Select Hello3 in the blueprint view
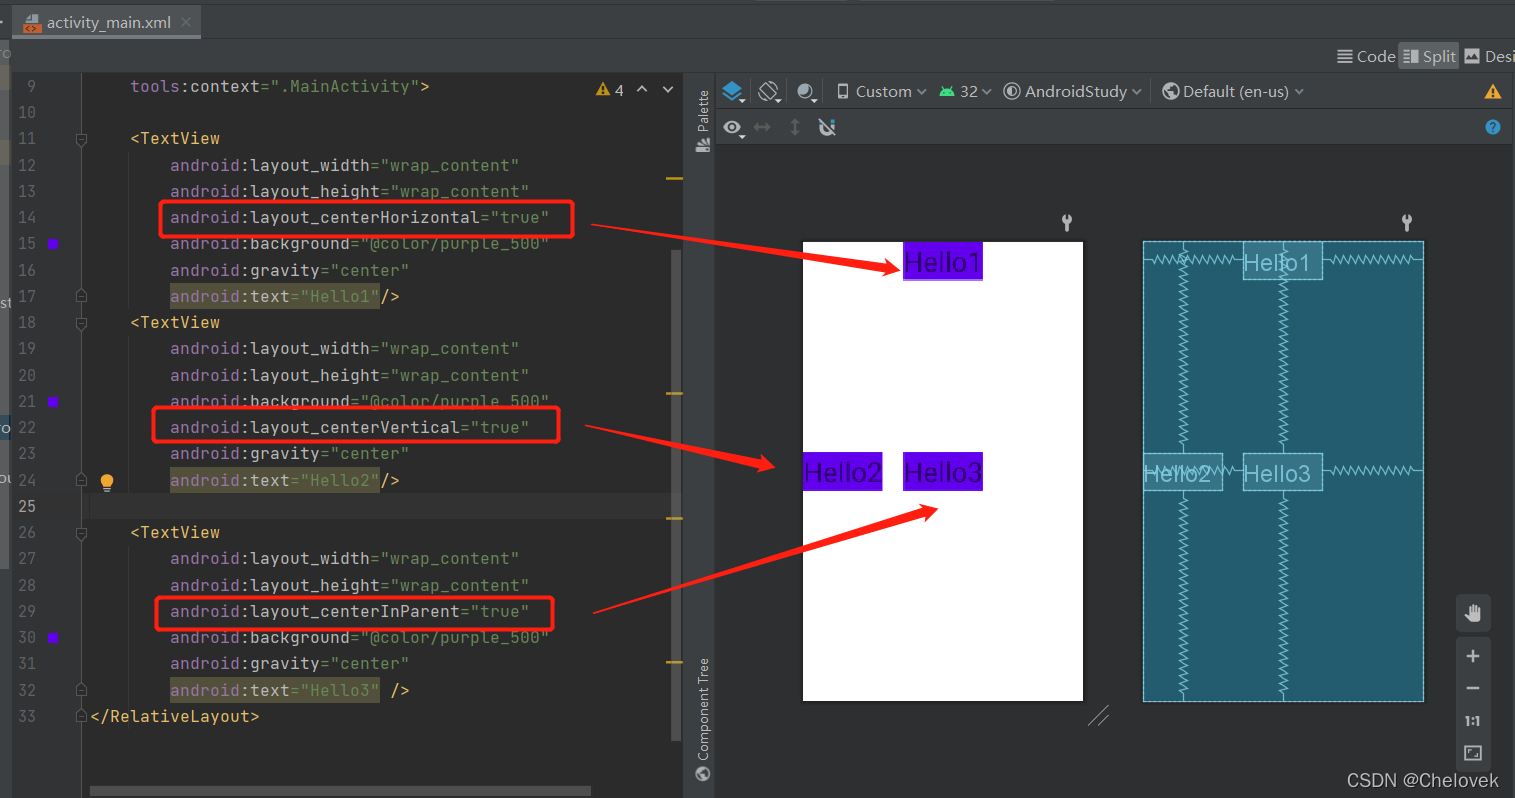Image resolution: width=1515 pixels, height=798 pixels. [1283, 472]
